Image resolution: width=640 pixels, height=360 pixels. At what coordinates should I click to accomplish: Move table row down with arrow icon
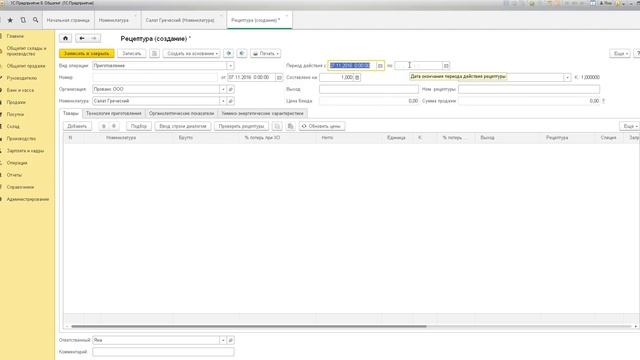click(114, 127)
